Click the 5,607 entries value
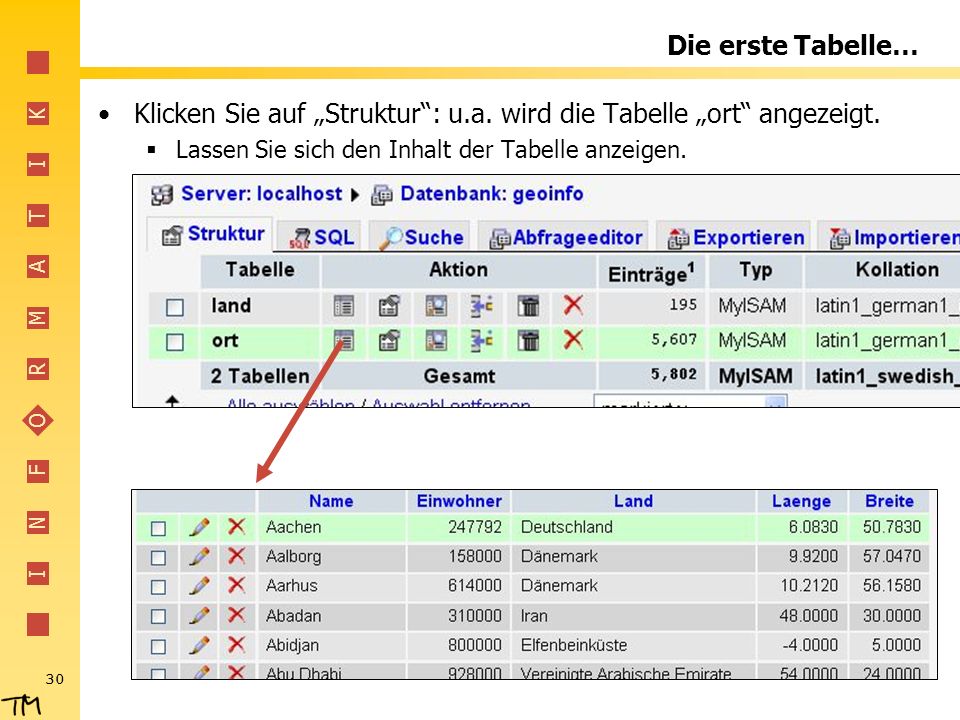960x720 pixels. [674, 340]
